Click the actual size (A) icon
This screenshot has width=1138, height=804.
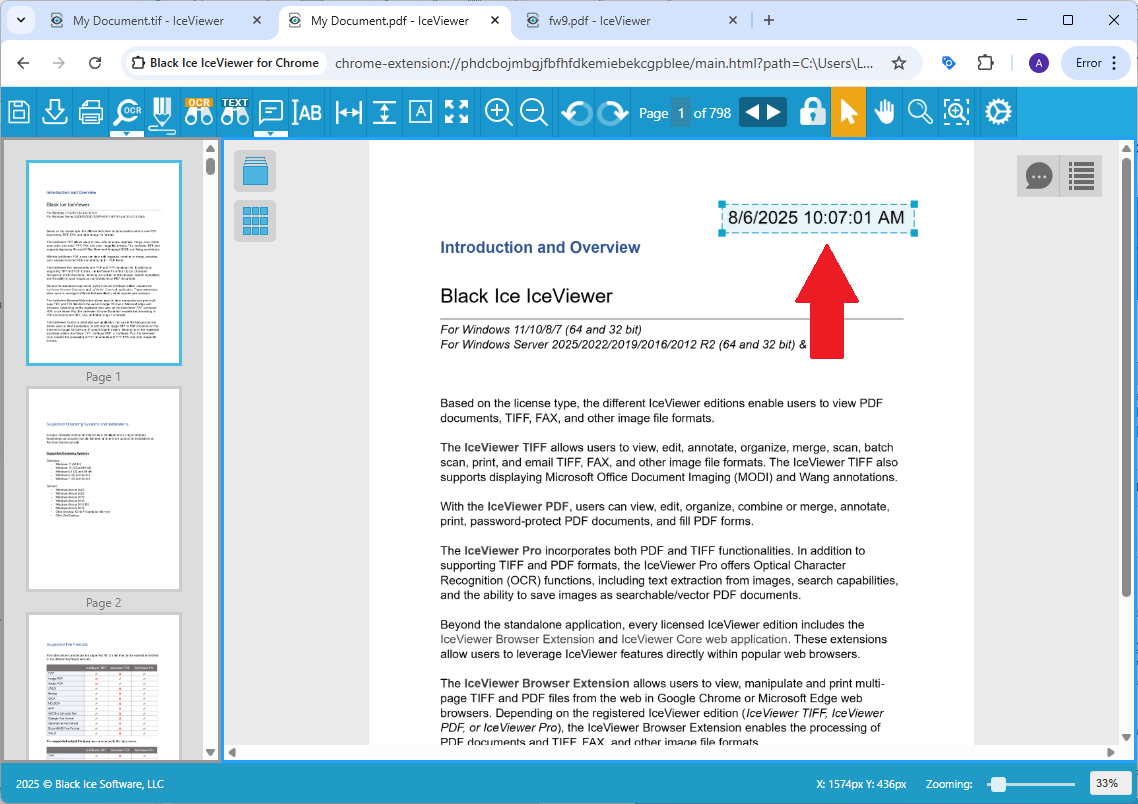click(x=420, y=112)
